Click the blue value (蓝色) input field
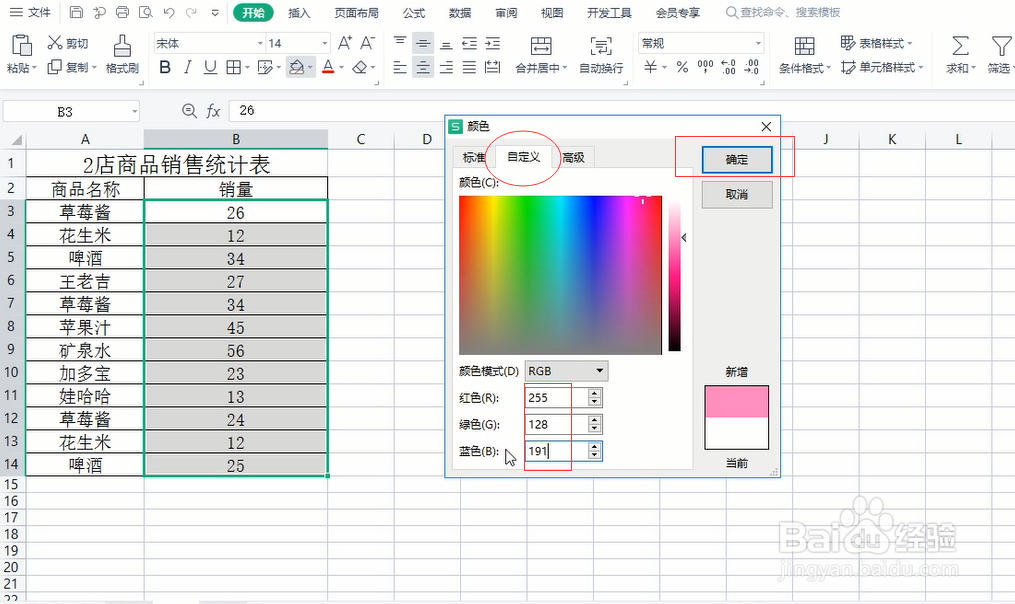Viewport: 1015px width, 604px height. coord(548,450)
